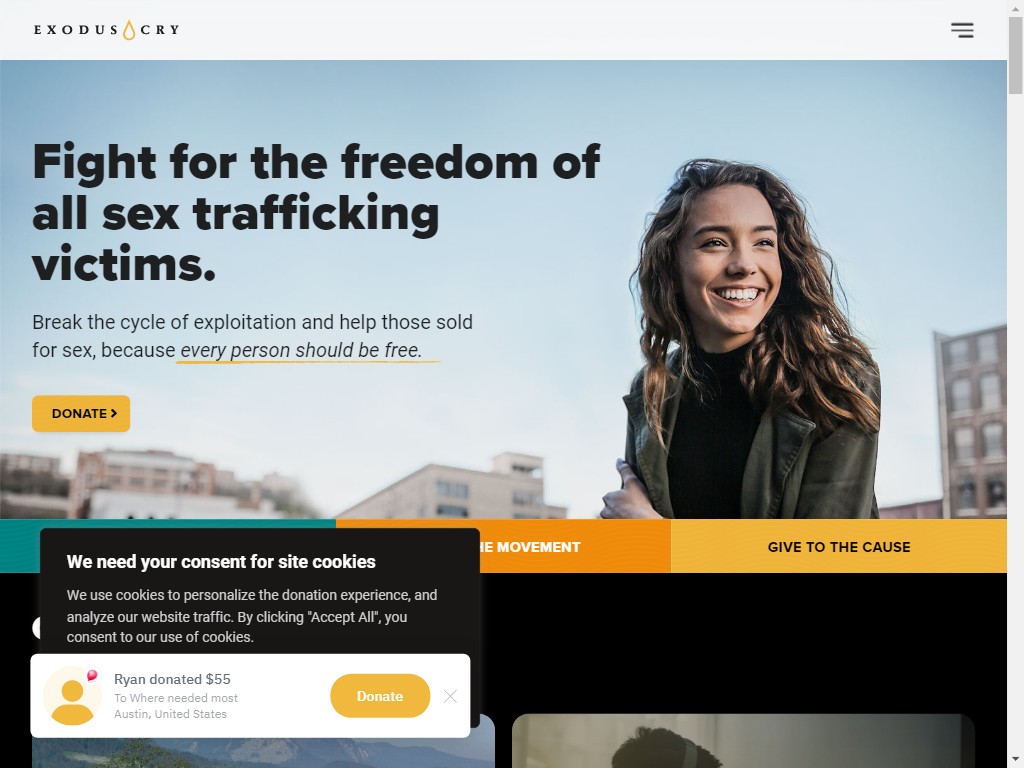Click the chevron arrow in the hero DONATE button
The height and width of the screenshot is (768, 1024).
pyautogui.click(x=114, y=413)
